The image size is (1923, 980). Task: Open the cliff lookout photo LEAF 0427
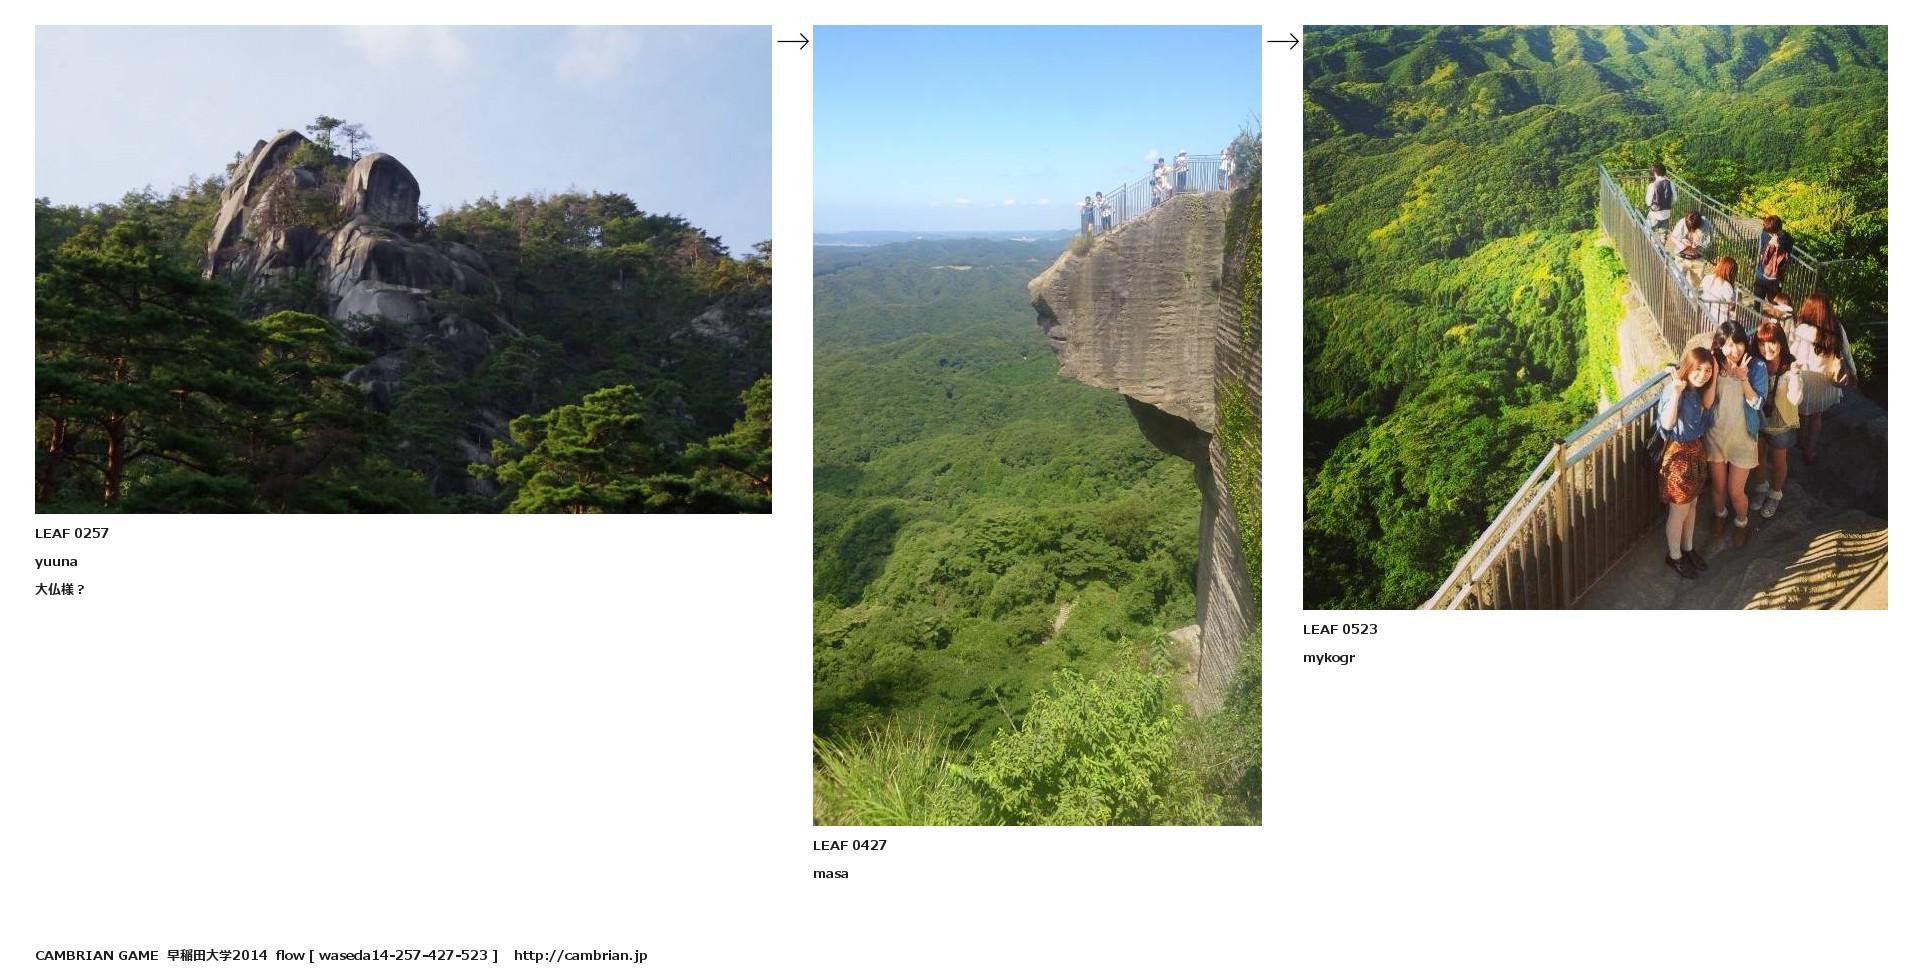coord(1037,425)
